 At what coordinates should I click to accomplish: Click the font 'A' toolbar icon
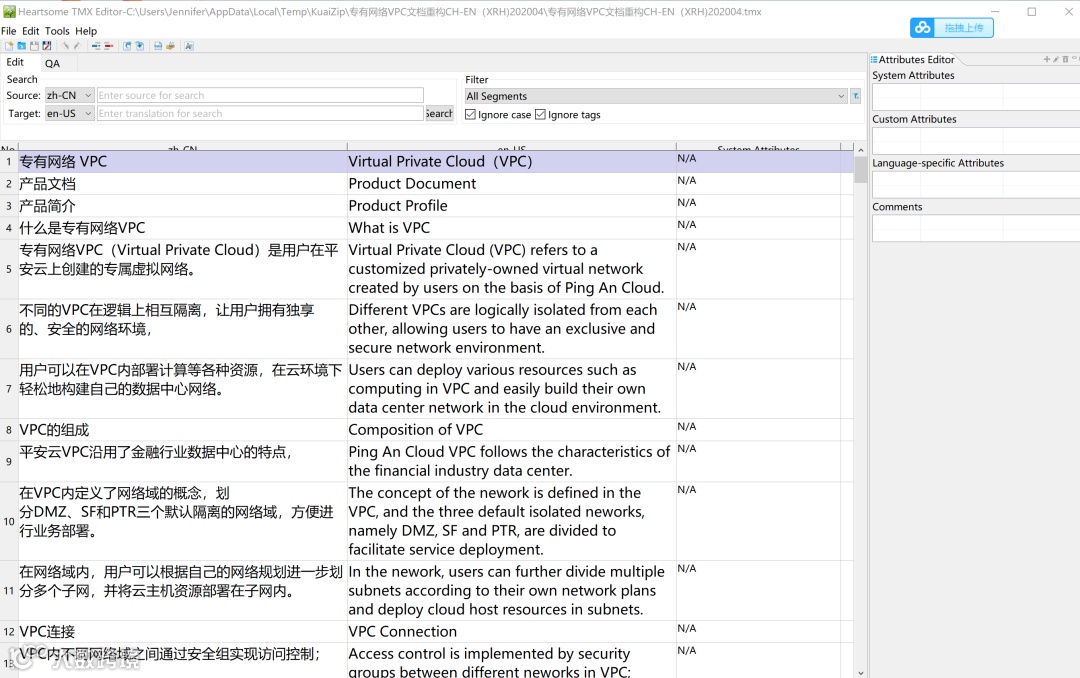click(x=189, y=46)
